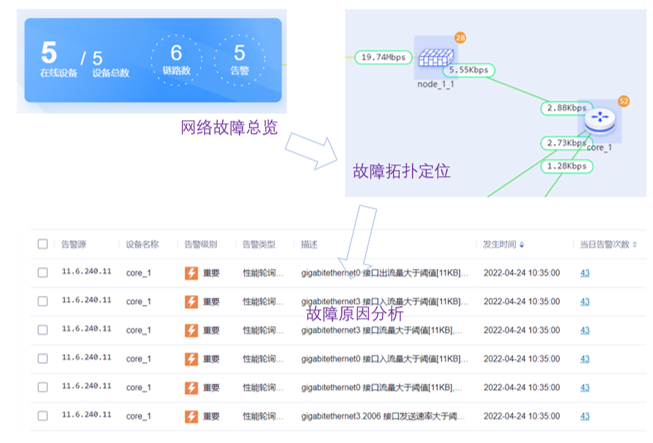This screenshot has width=653, height=443.
Task: Click the 1.28Kbps link rate label
Action: coord(567,167)
